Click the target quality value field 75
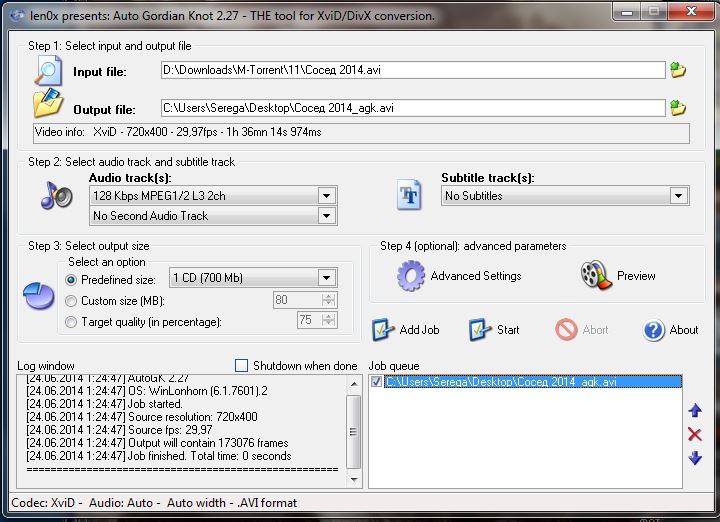Viewport: 720px width, 522px height. tap(309, 320)
